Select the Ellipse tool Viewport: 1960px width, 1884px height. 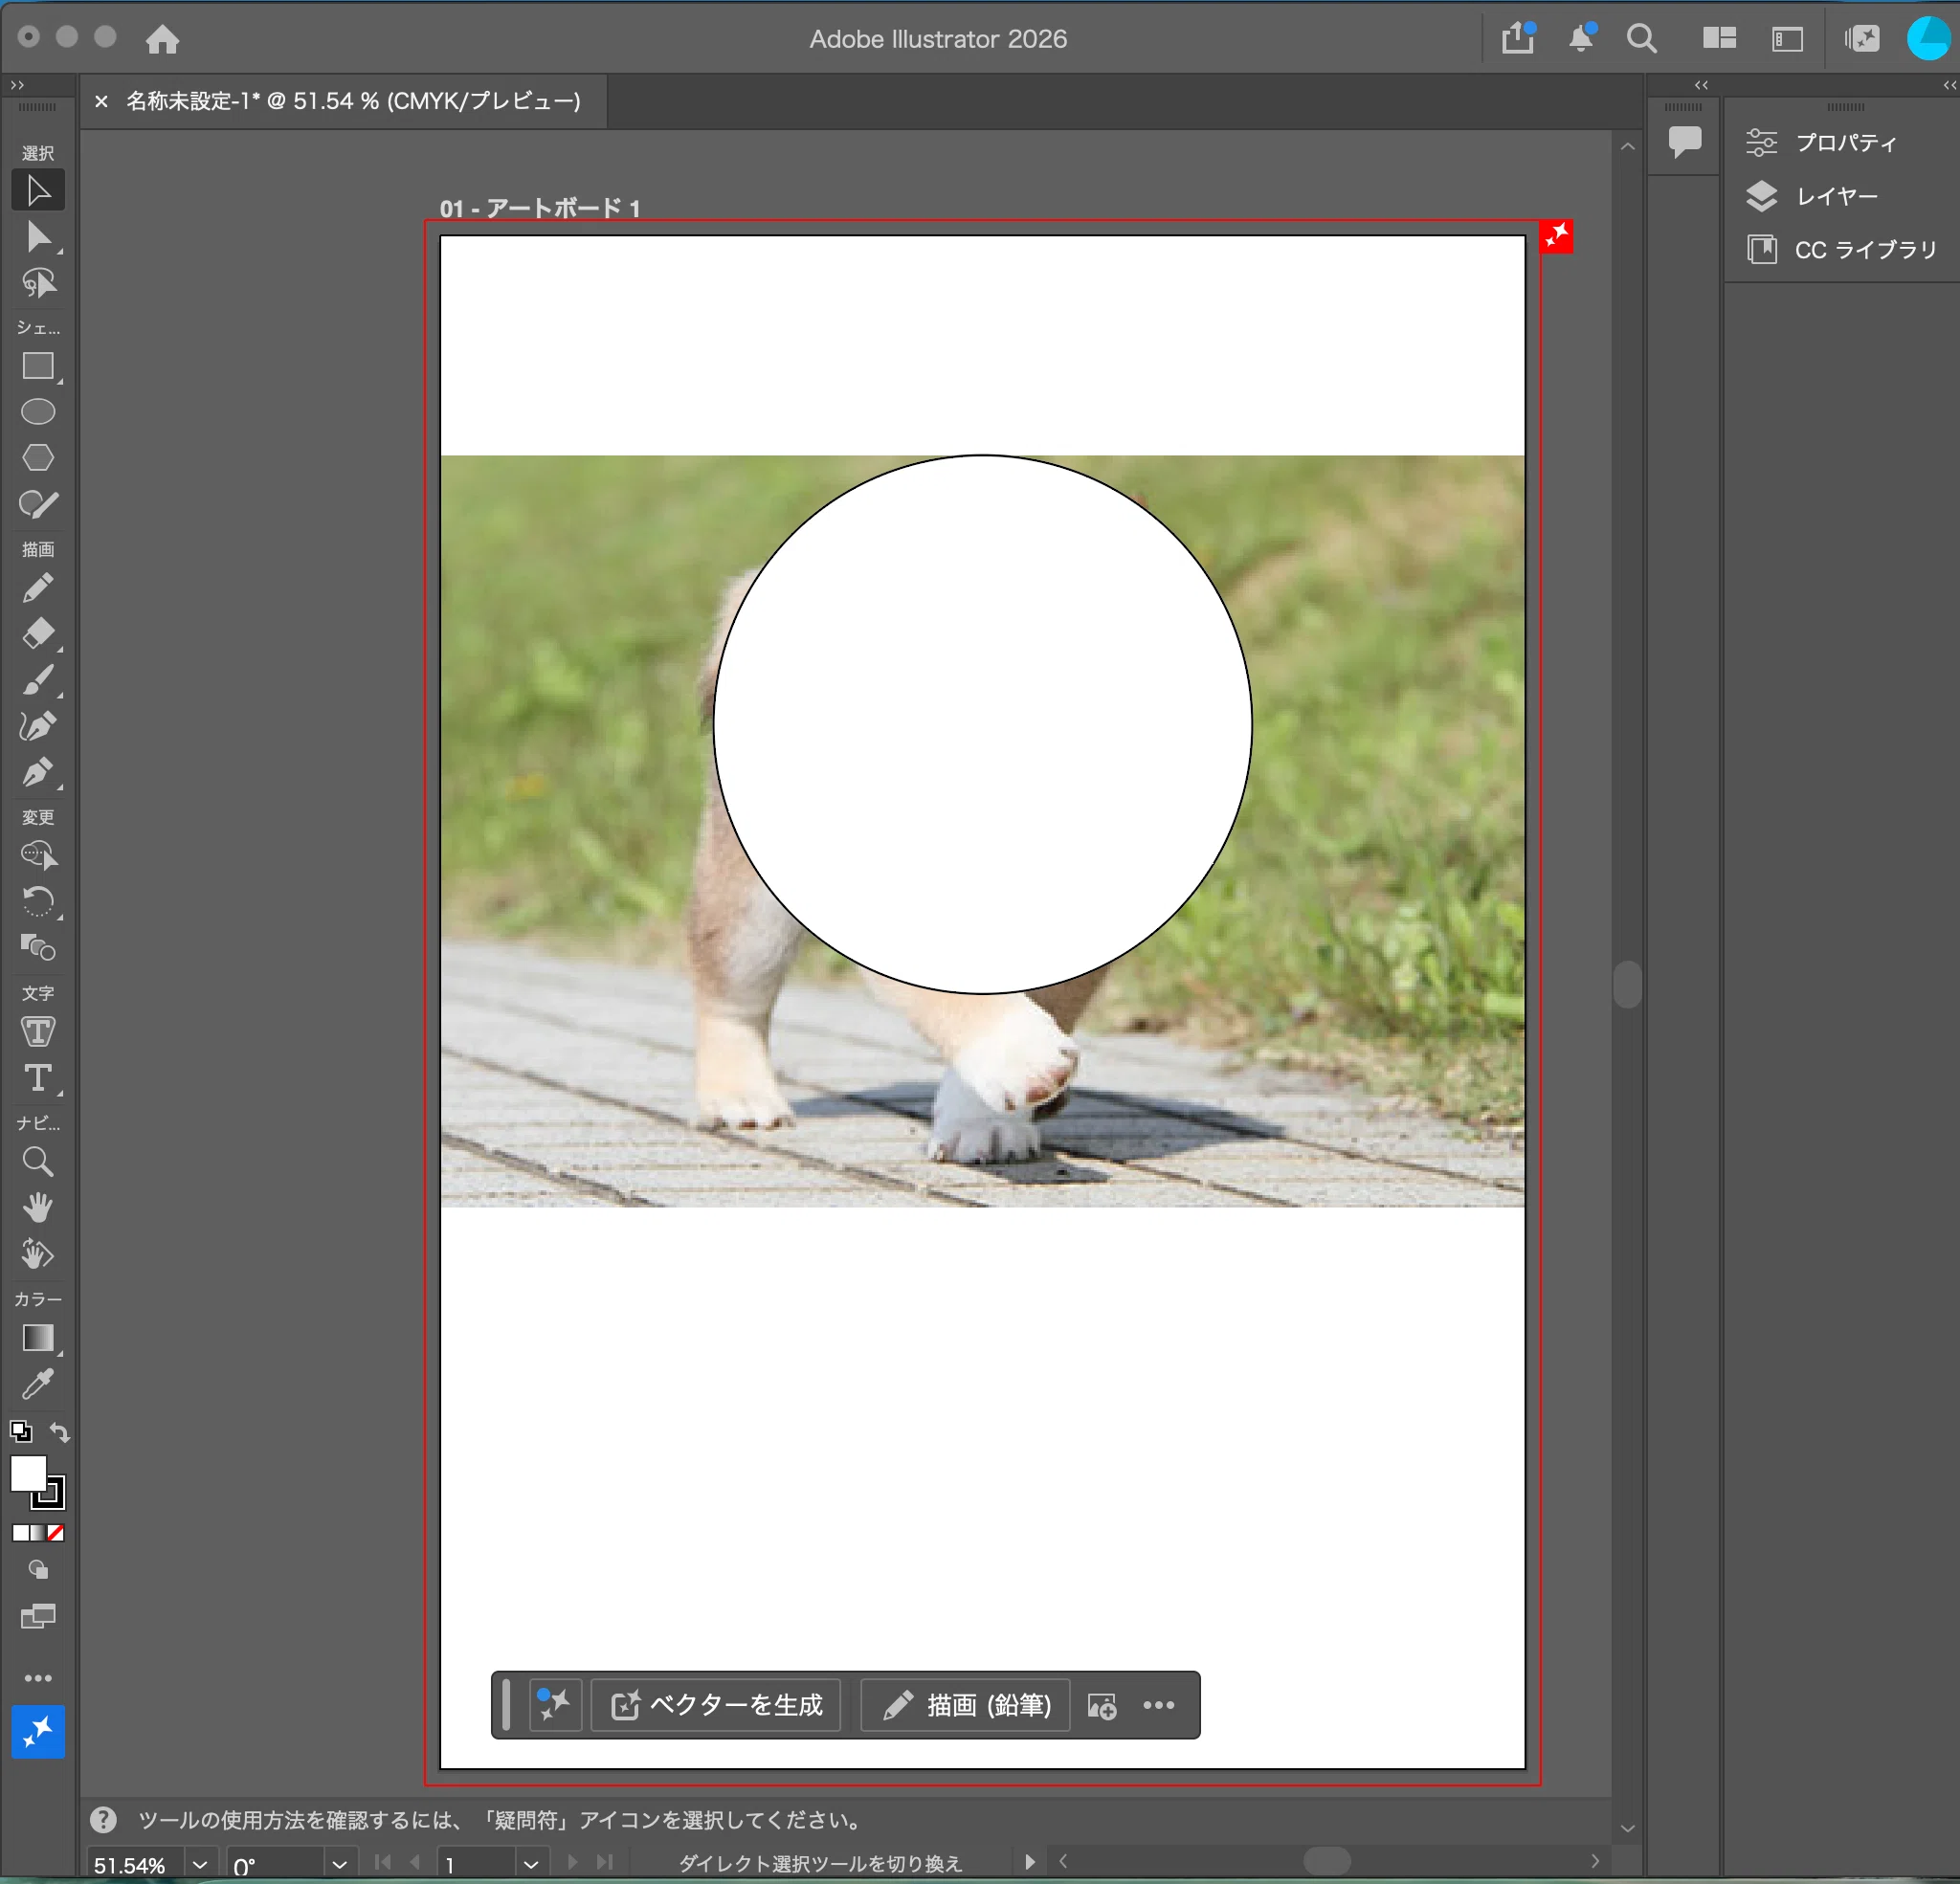pyautogui.click(x=38, y=411)
